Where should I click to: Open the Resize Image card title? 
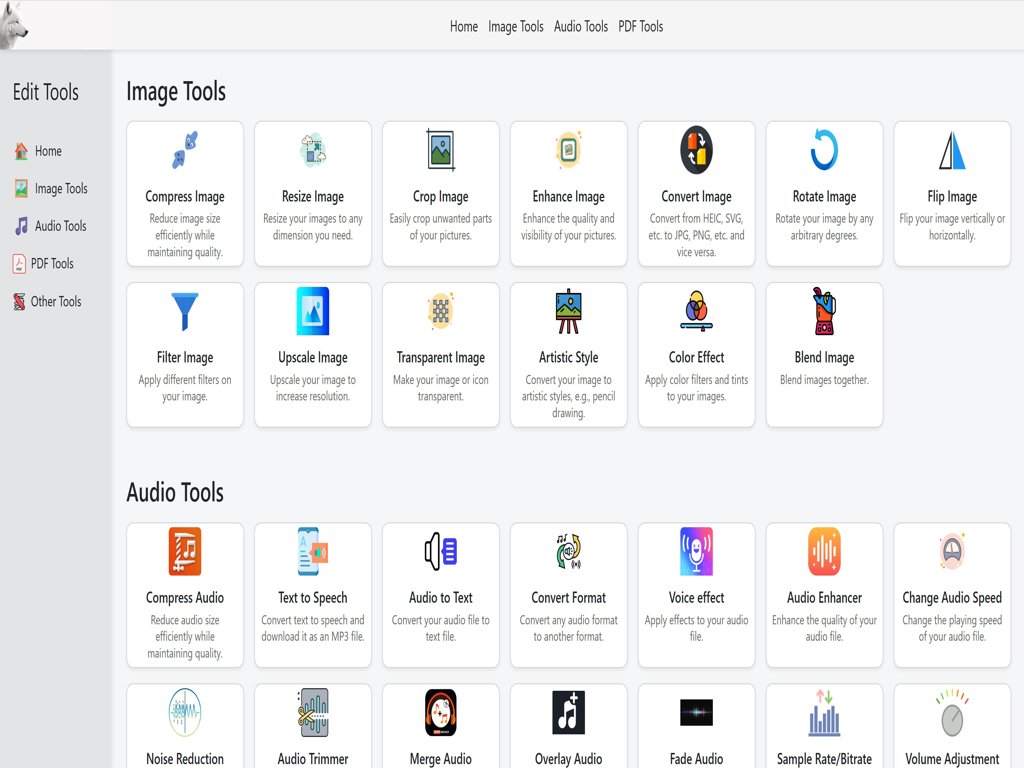pos(313,197)
